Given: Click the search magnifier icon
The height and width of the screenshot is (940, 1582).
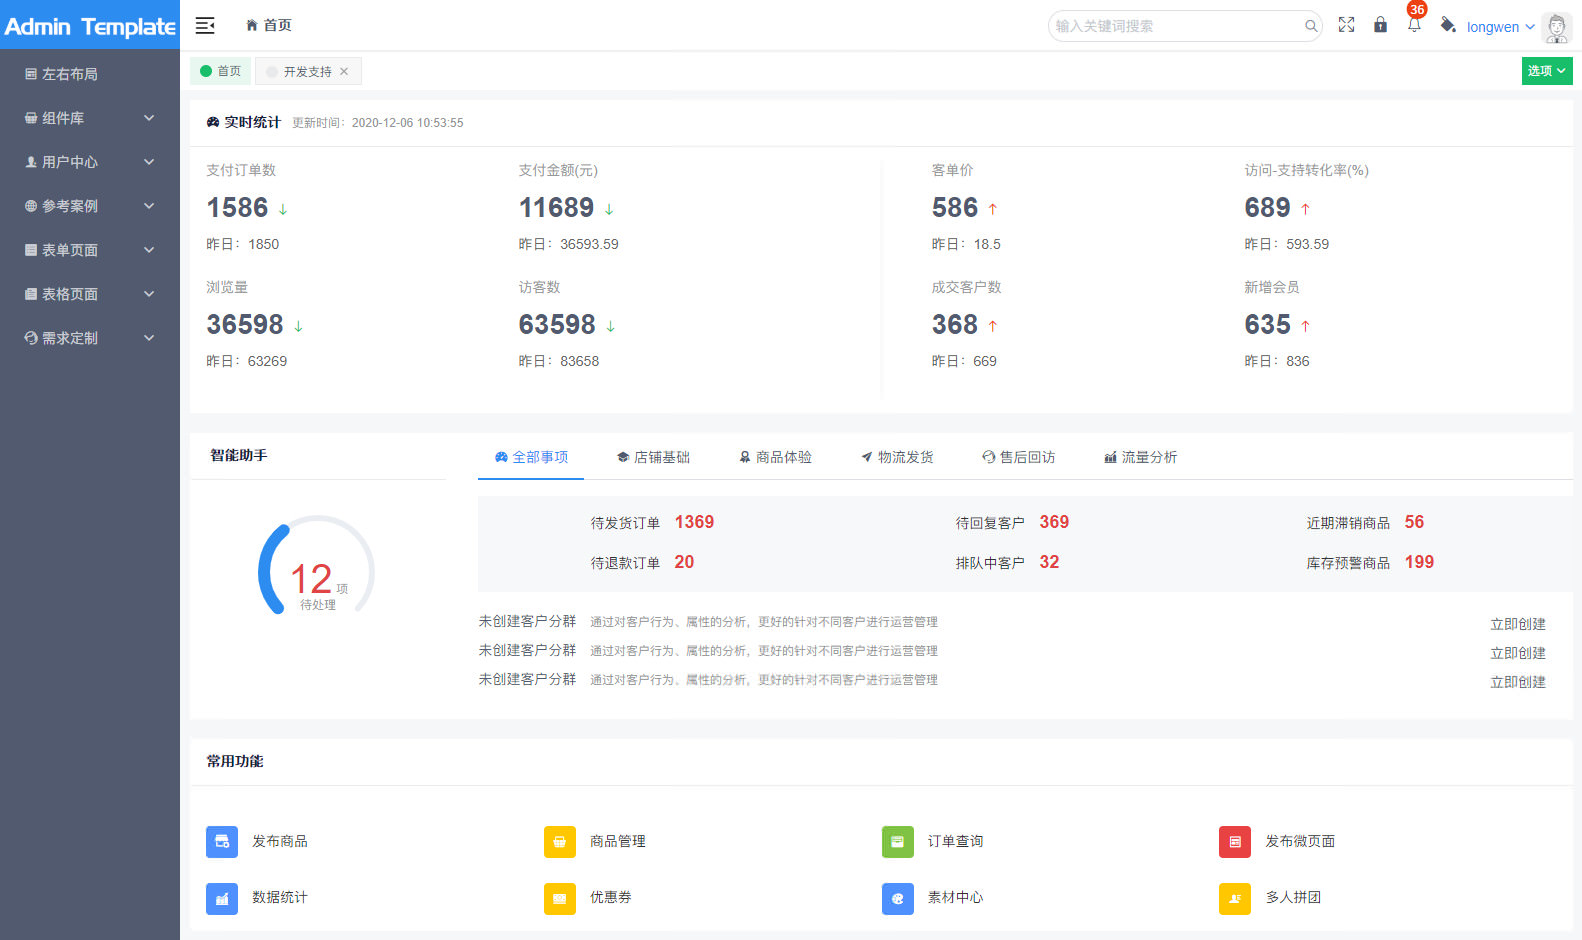Looking at the screenshot, I should [x=1310, y=26].
